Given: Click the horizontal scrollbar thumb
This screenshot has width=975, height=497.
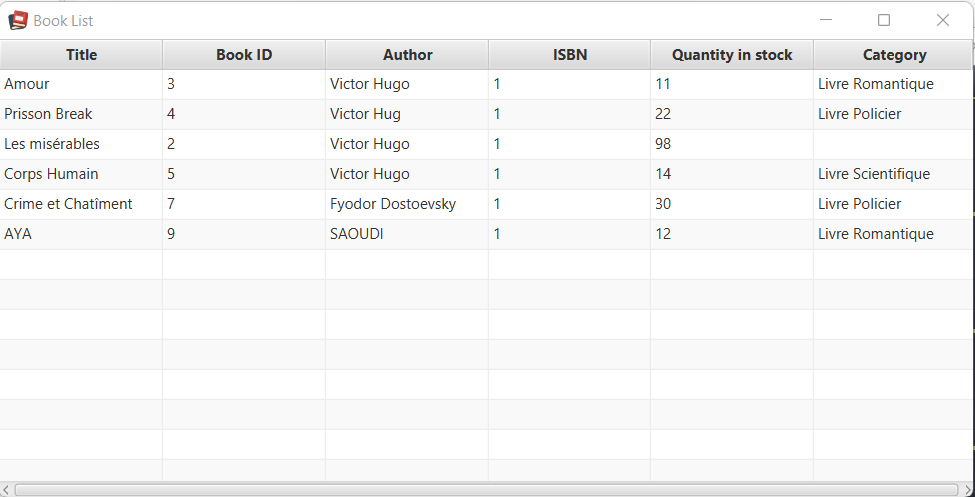Looking at the screenshot, I should click(x=486, y=490).
